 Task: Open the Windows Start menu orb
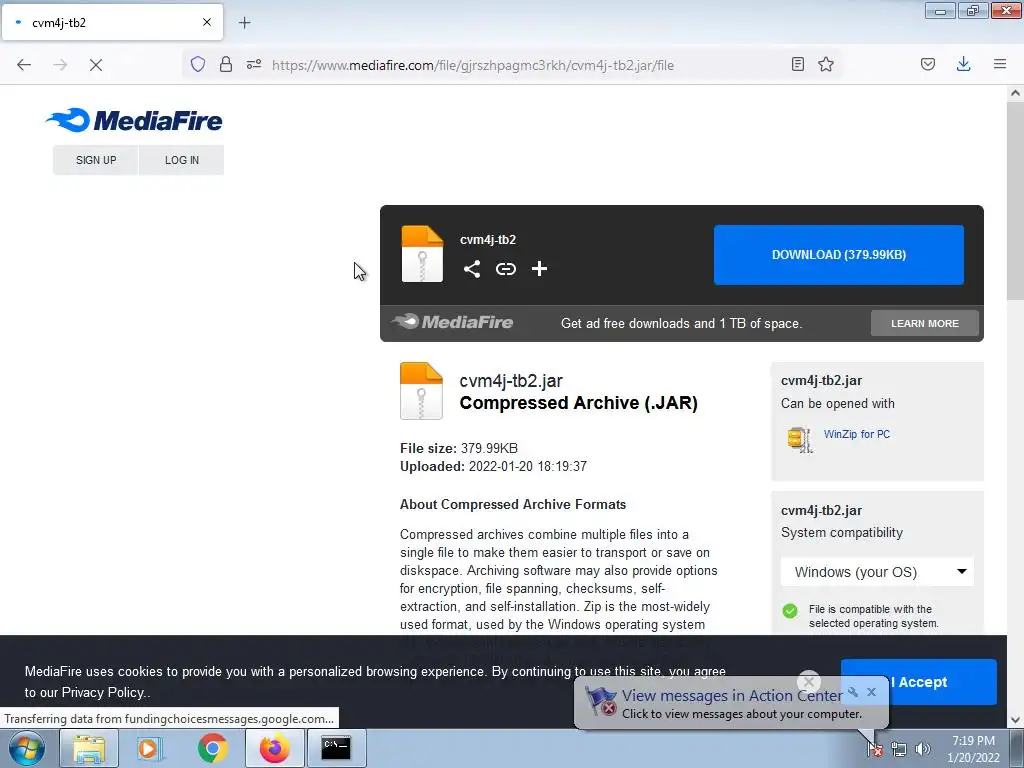click(27, 748)
